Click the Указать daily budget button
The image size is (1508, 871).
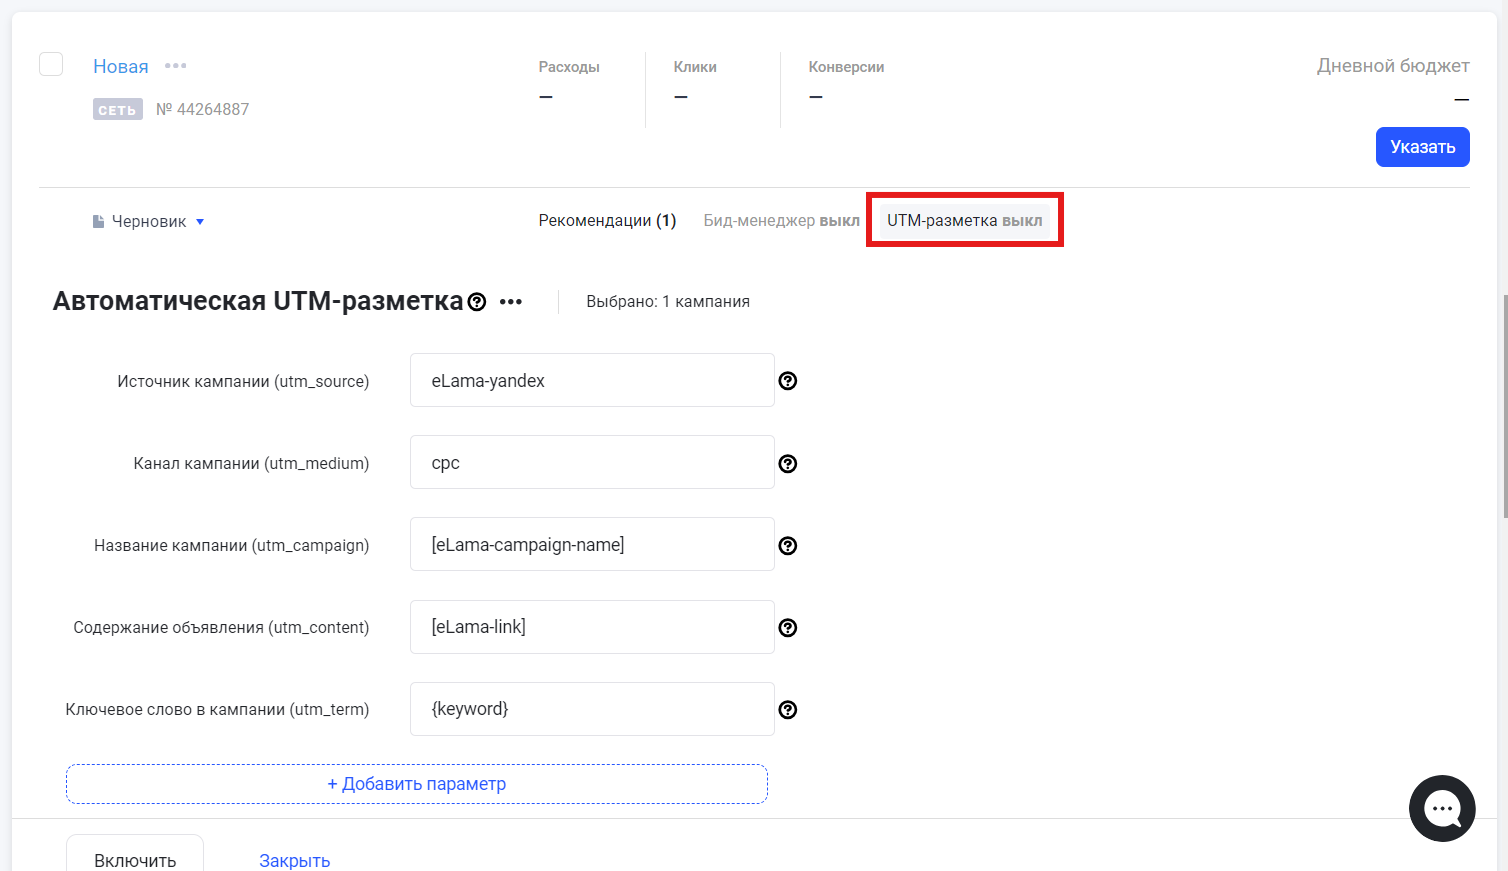click(1422, 147)
